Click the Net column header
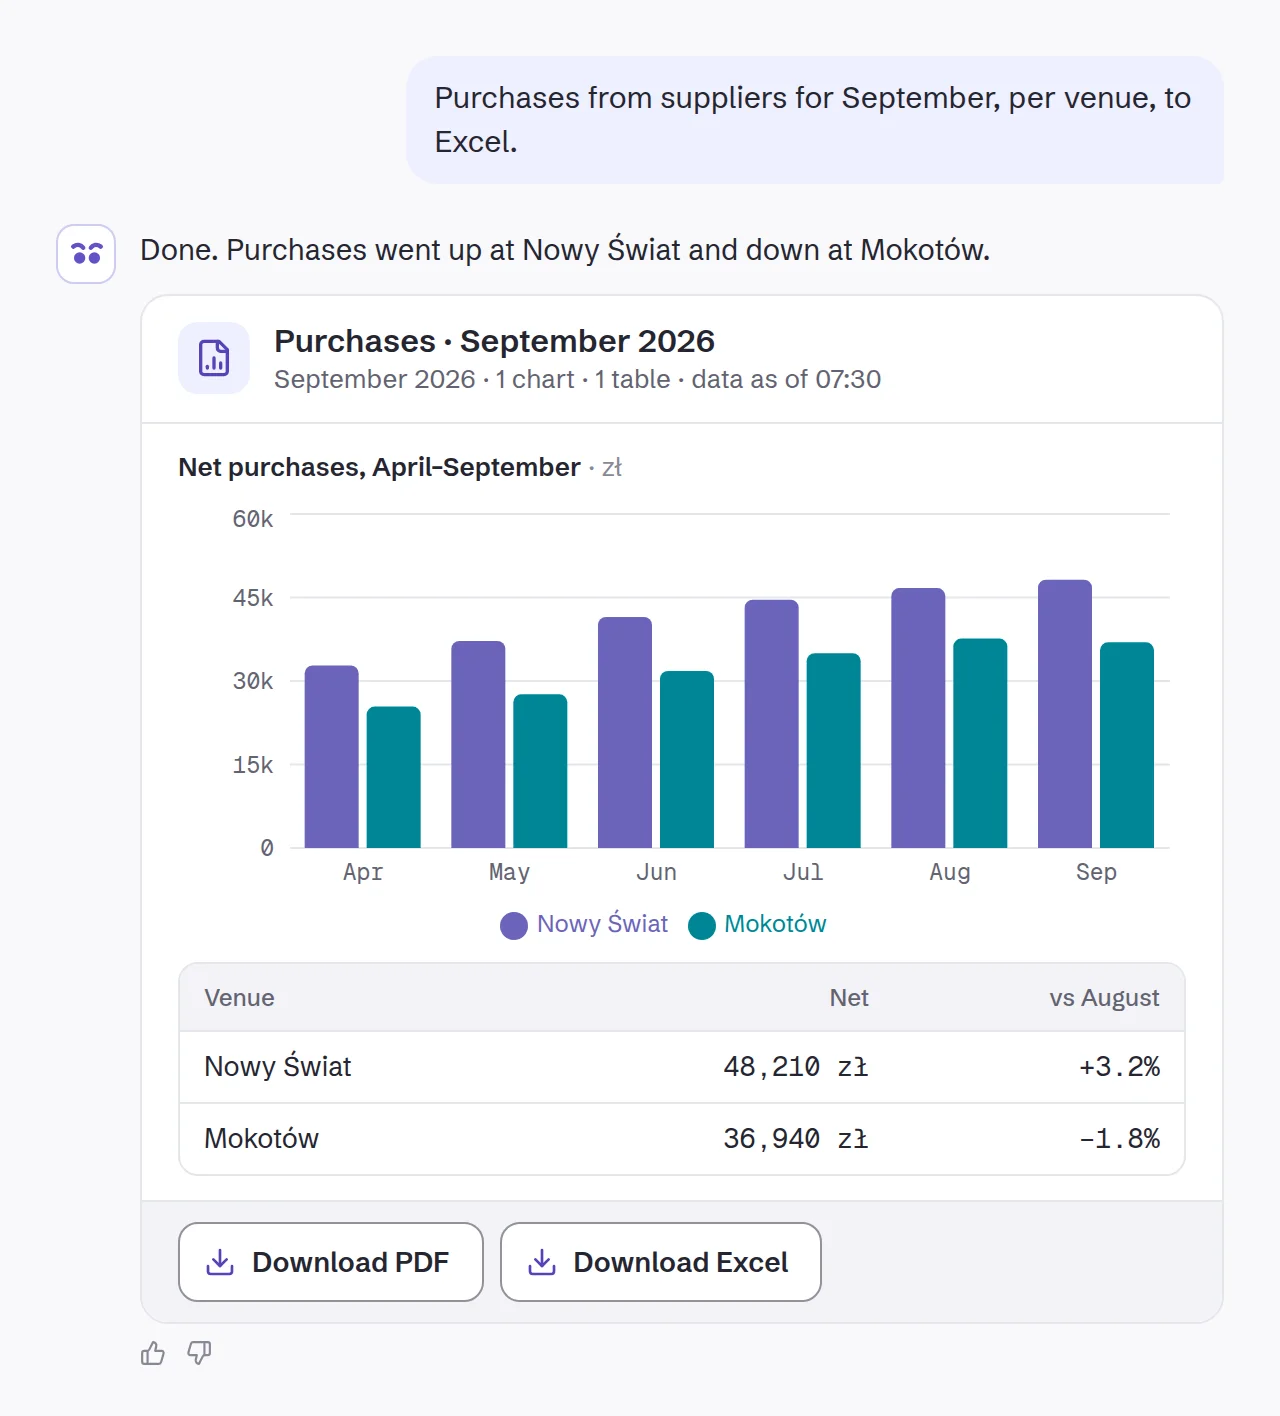The height and width of the screenshot is (1416, 1280). pos(849,998)
